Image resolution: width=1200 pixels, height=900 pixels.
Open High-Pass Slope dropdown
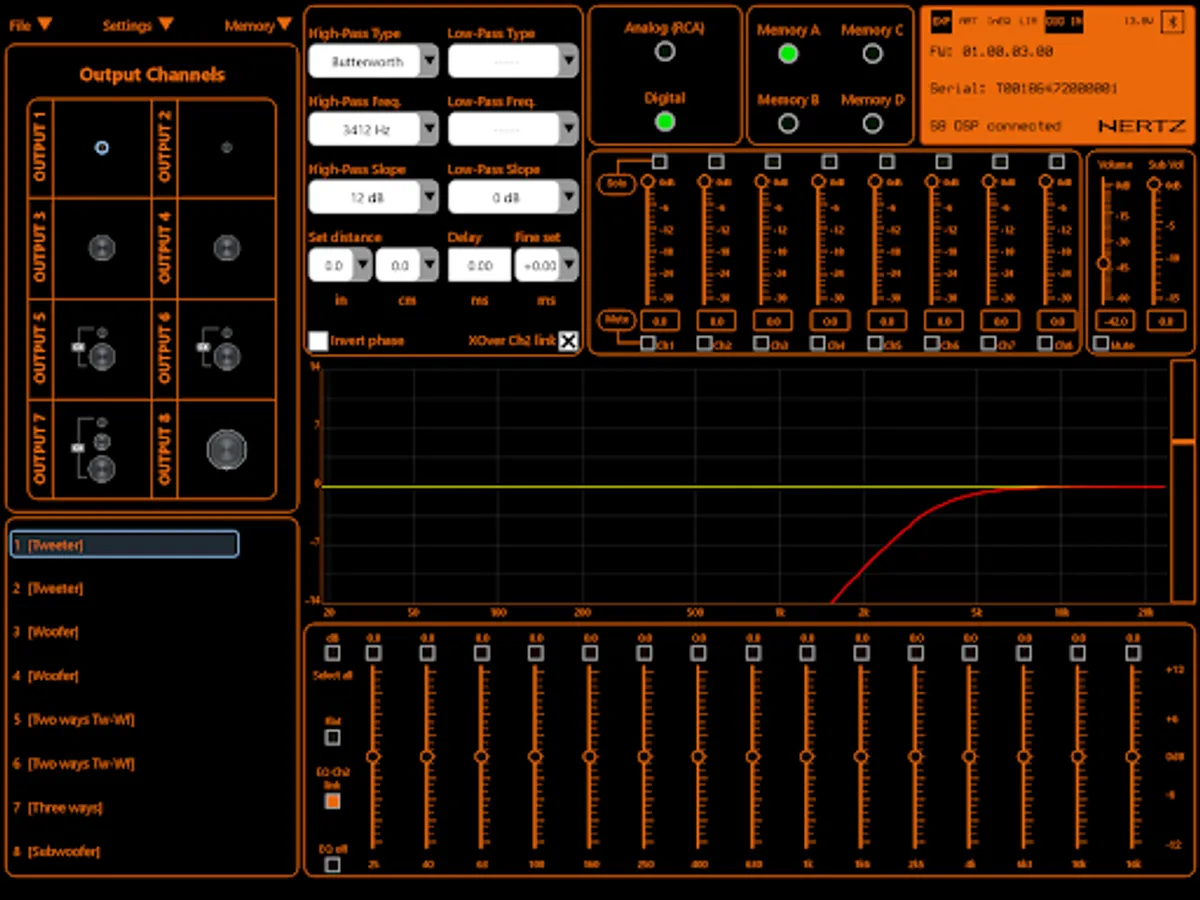coord(429,197)
